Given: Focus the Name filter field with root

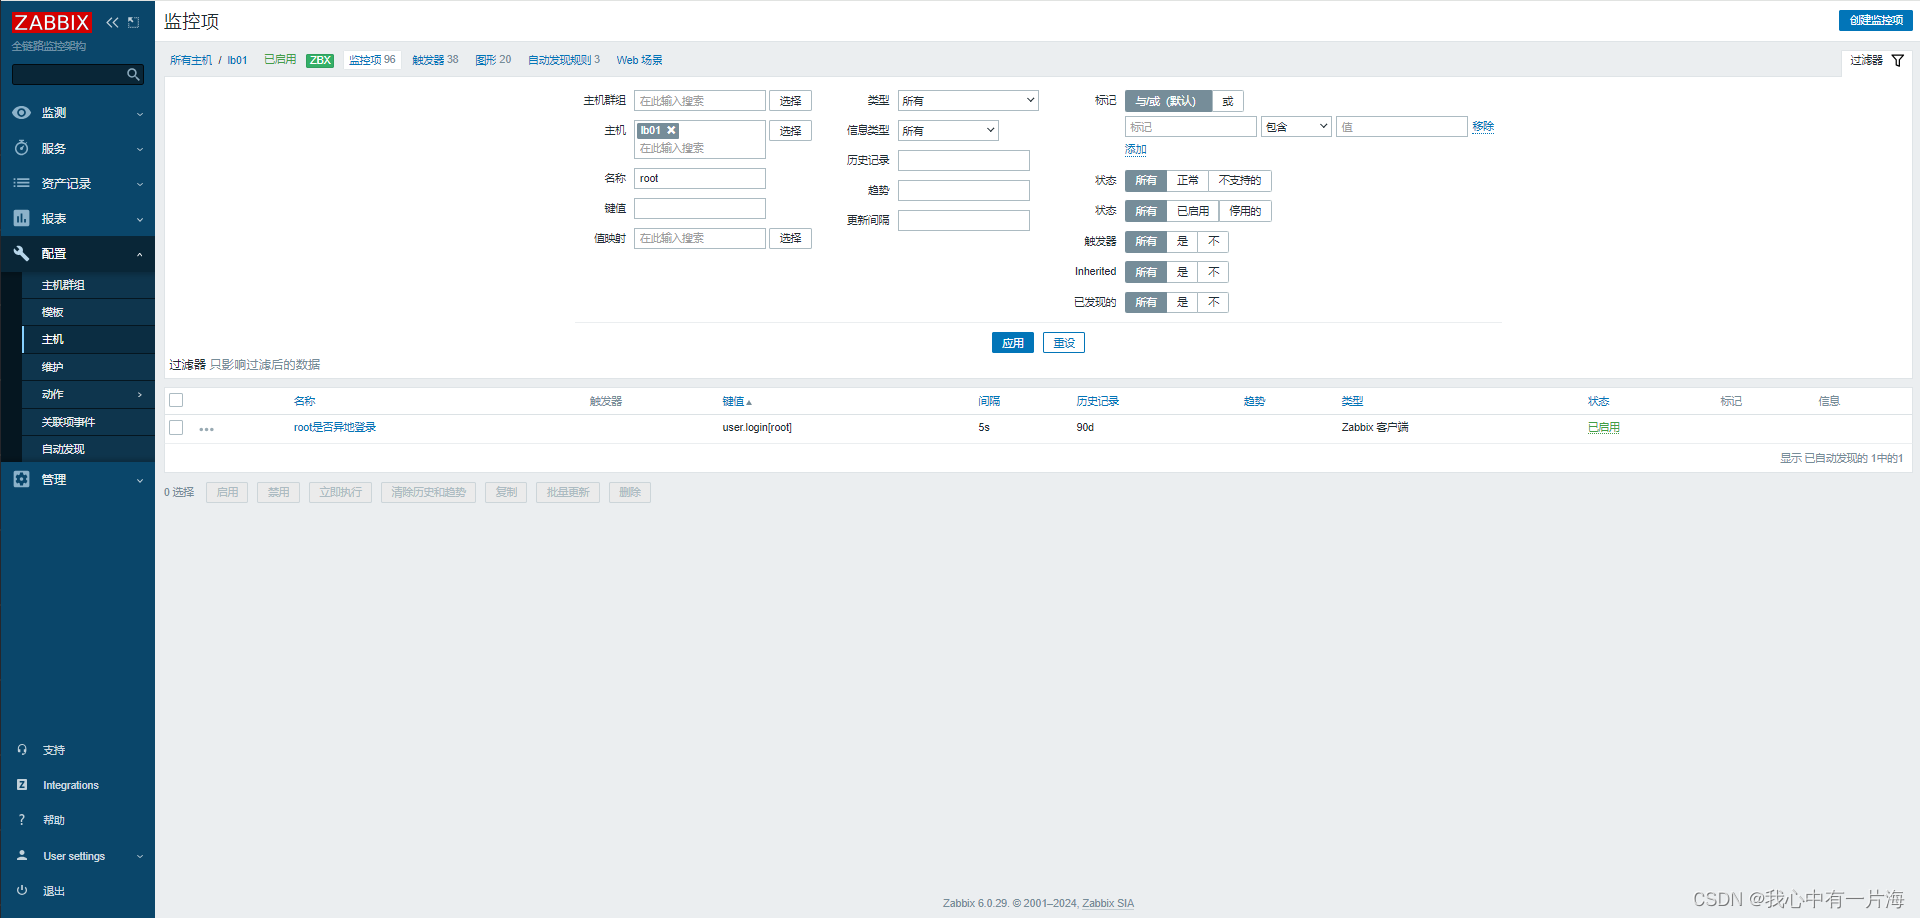Looking at the screenshot, I should 700,178.
